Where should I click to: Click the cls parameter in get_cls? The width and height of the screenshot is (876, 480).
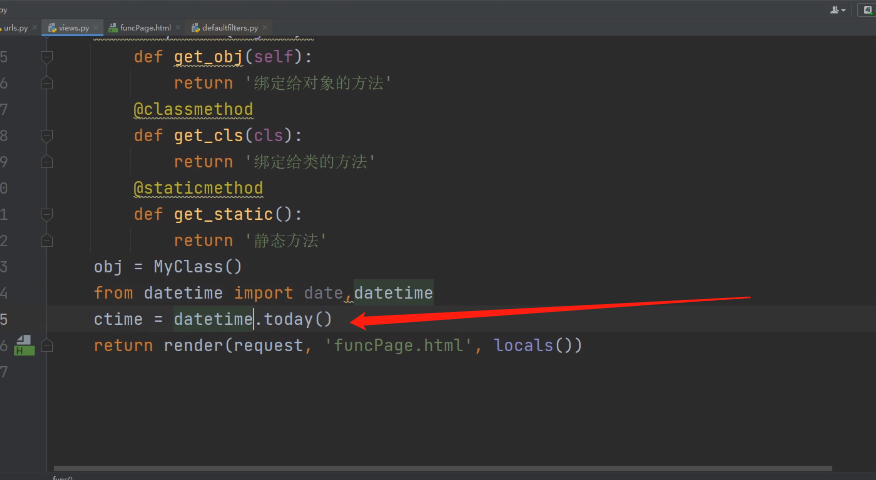[268, 136]
